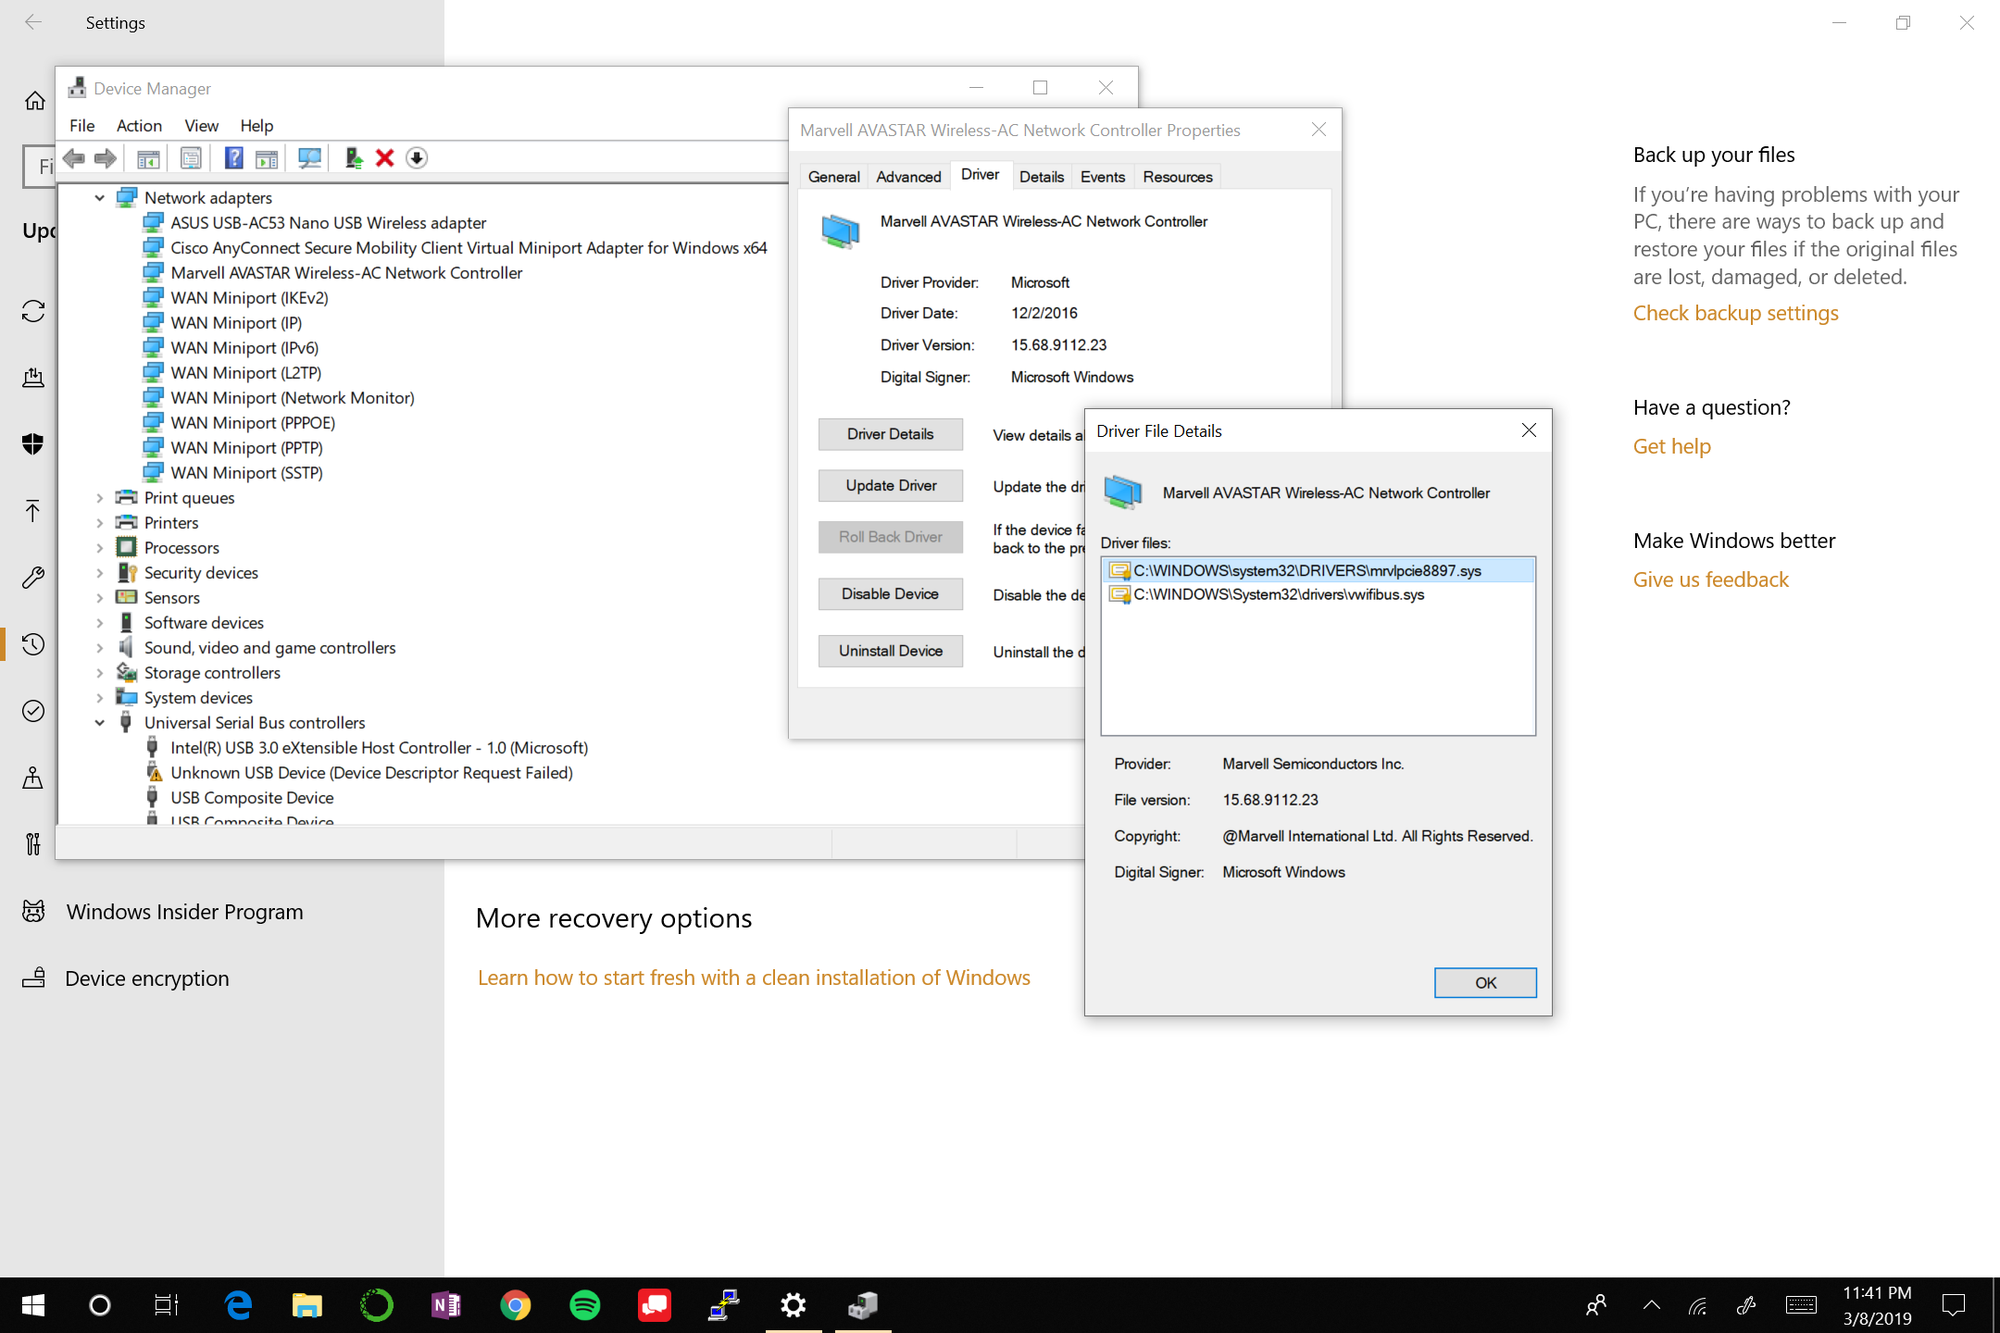Click the red X Uninstall device icon

(385, 158)
